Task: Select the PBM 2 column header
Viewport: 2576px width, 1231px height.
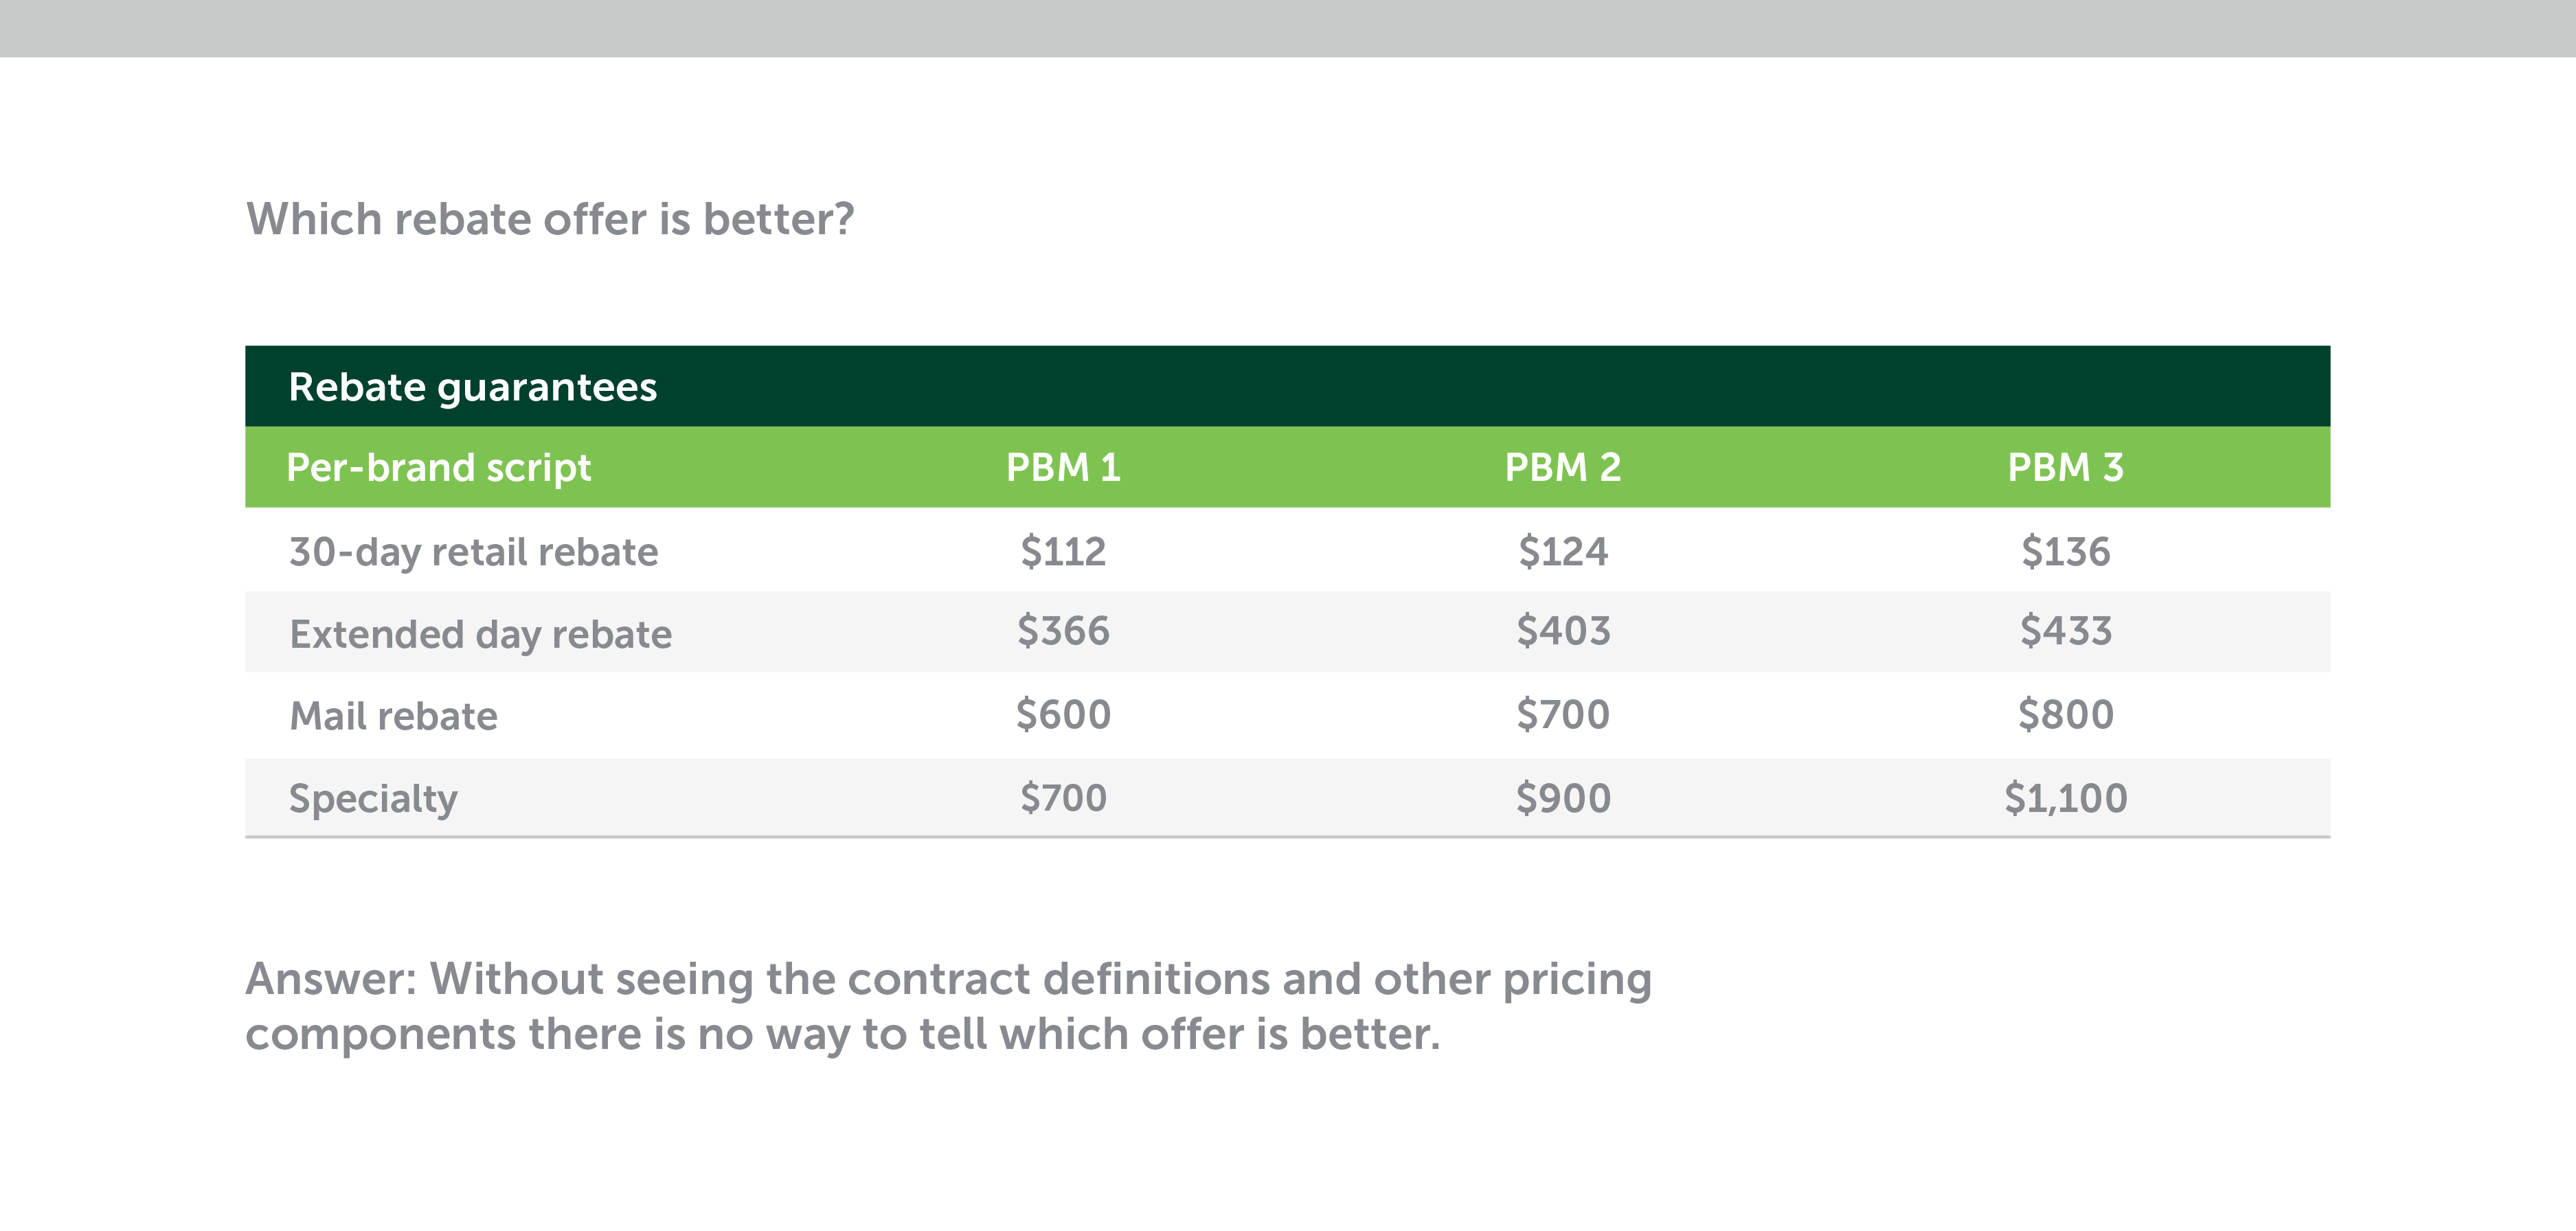Action: coord(1562,468)
